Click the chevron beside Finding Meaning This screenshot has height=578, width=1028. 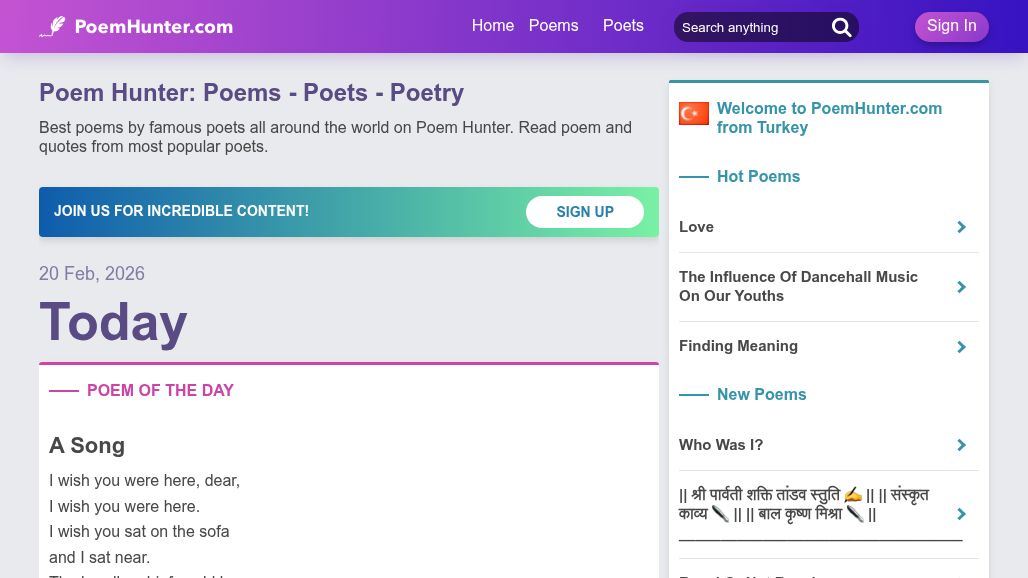[961, 347]
